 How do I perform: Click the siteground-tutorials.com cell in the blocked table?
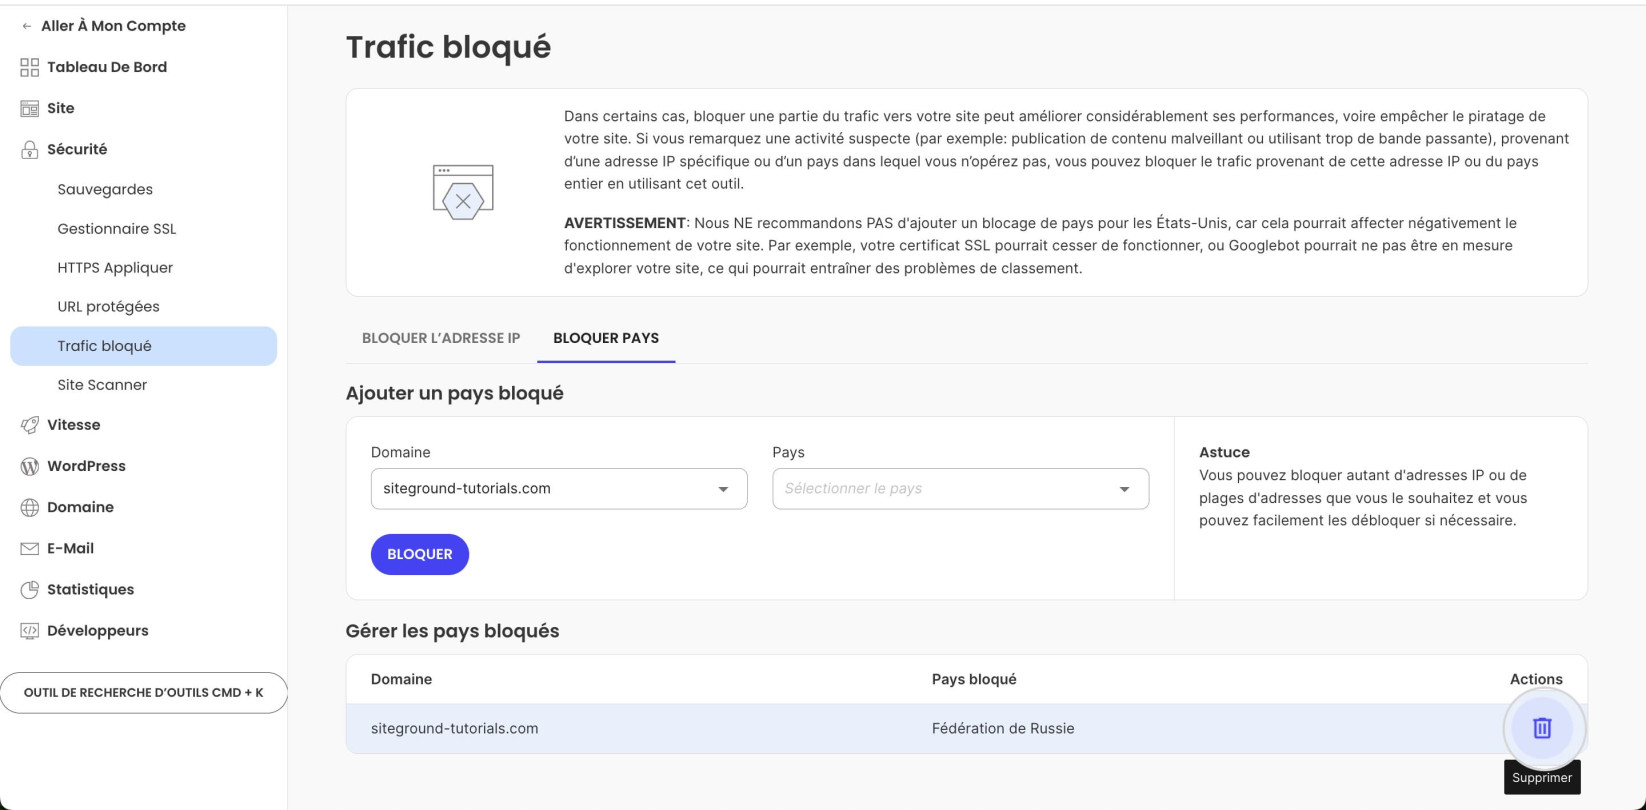pos(455,728)
